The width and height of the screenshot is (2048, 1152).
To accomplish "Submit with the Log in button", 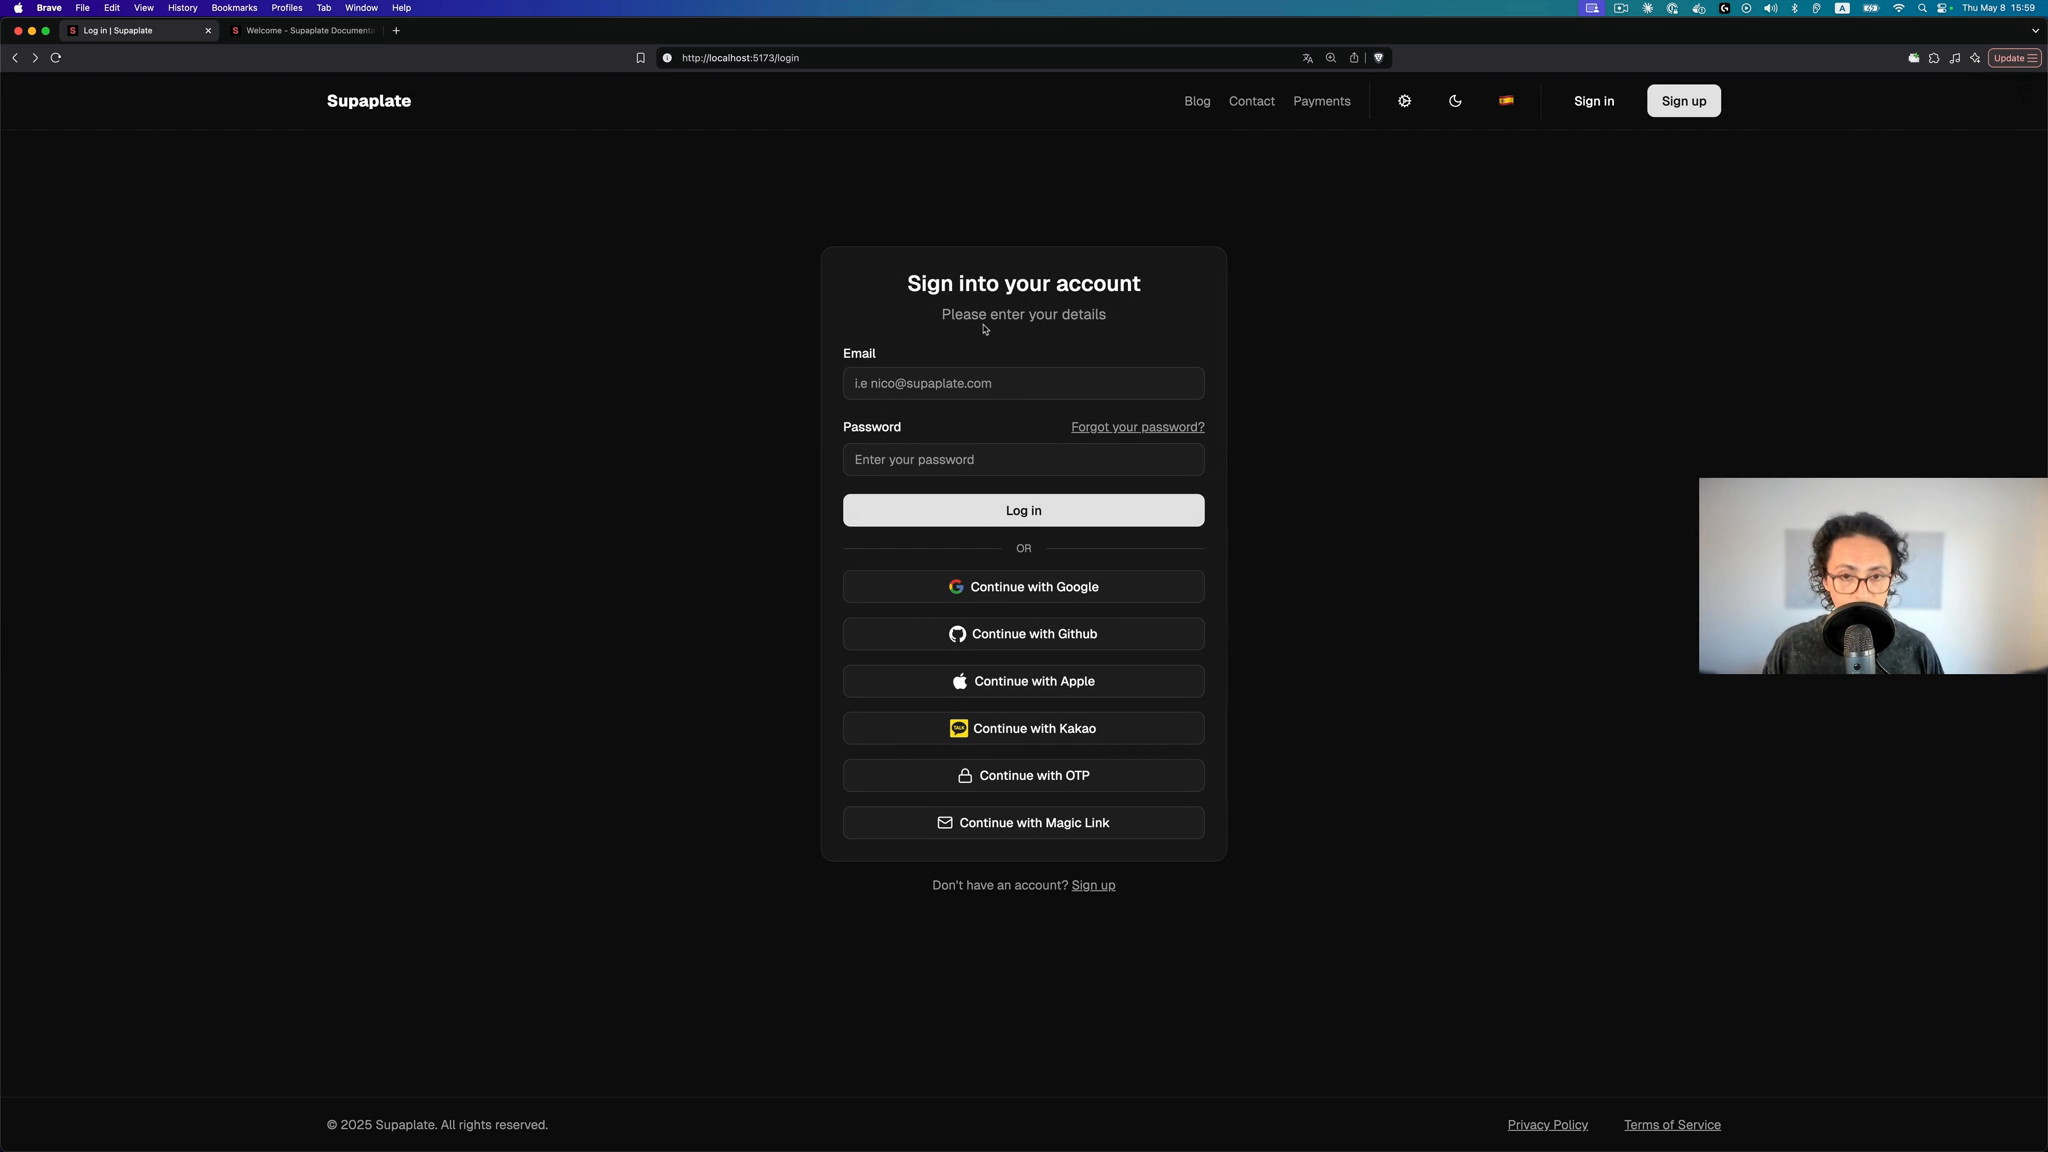I will tap(1023, 510).
